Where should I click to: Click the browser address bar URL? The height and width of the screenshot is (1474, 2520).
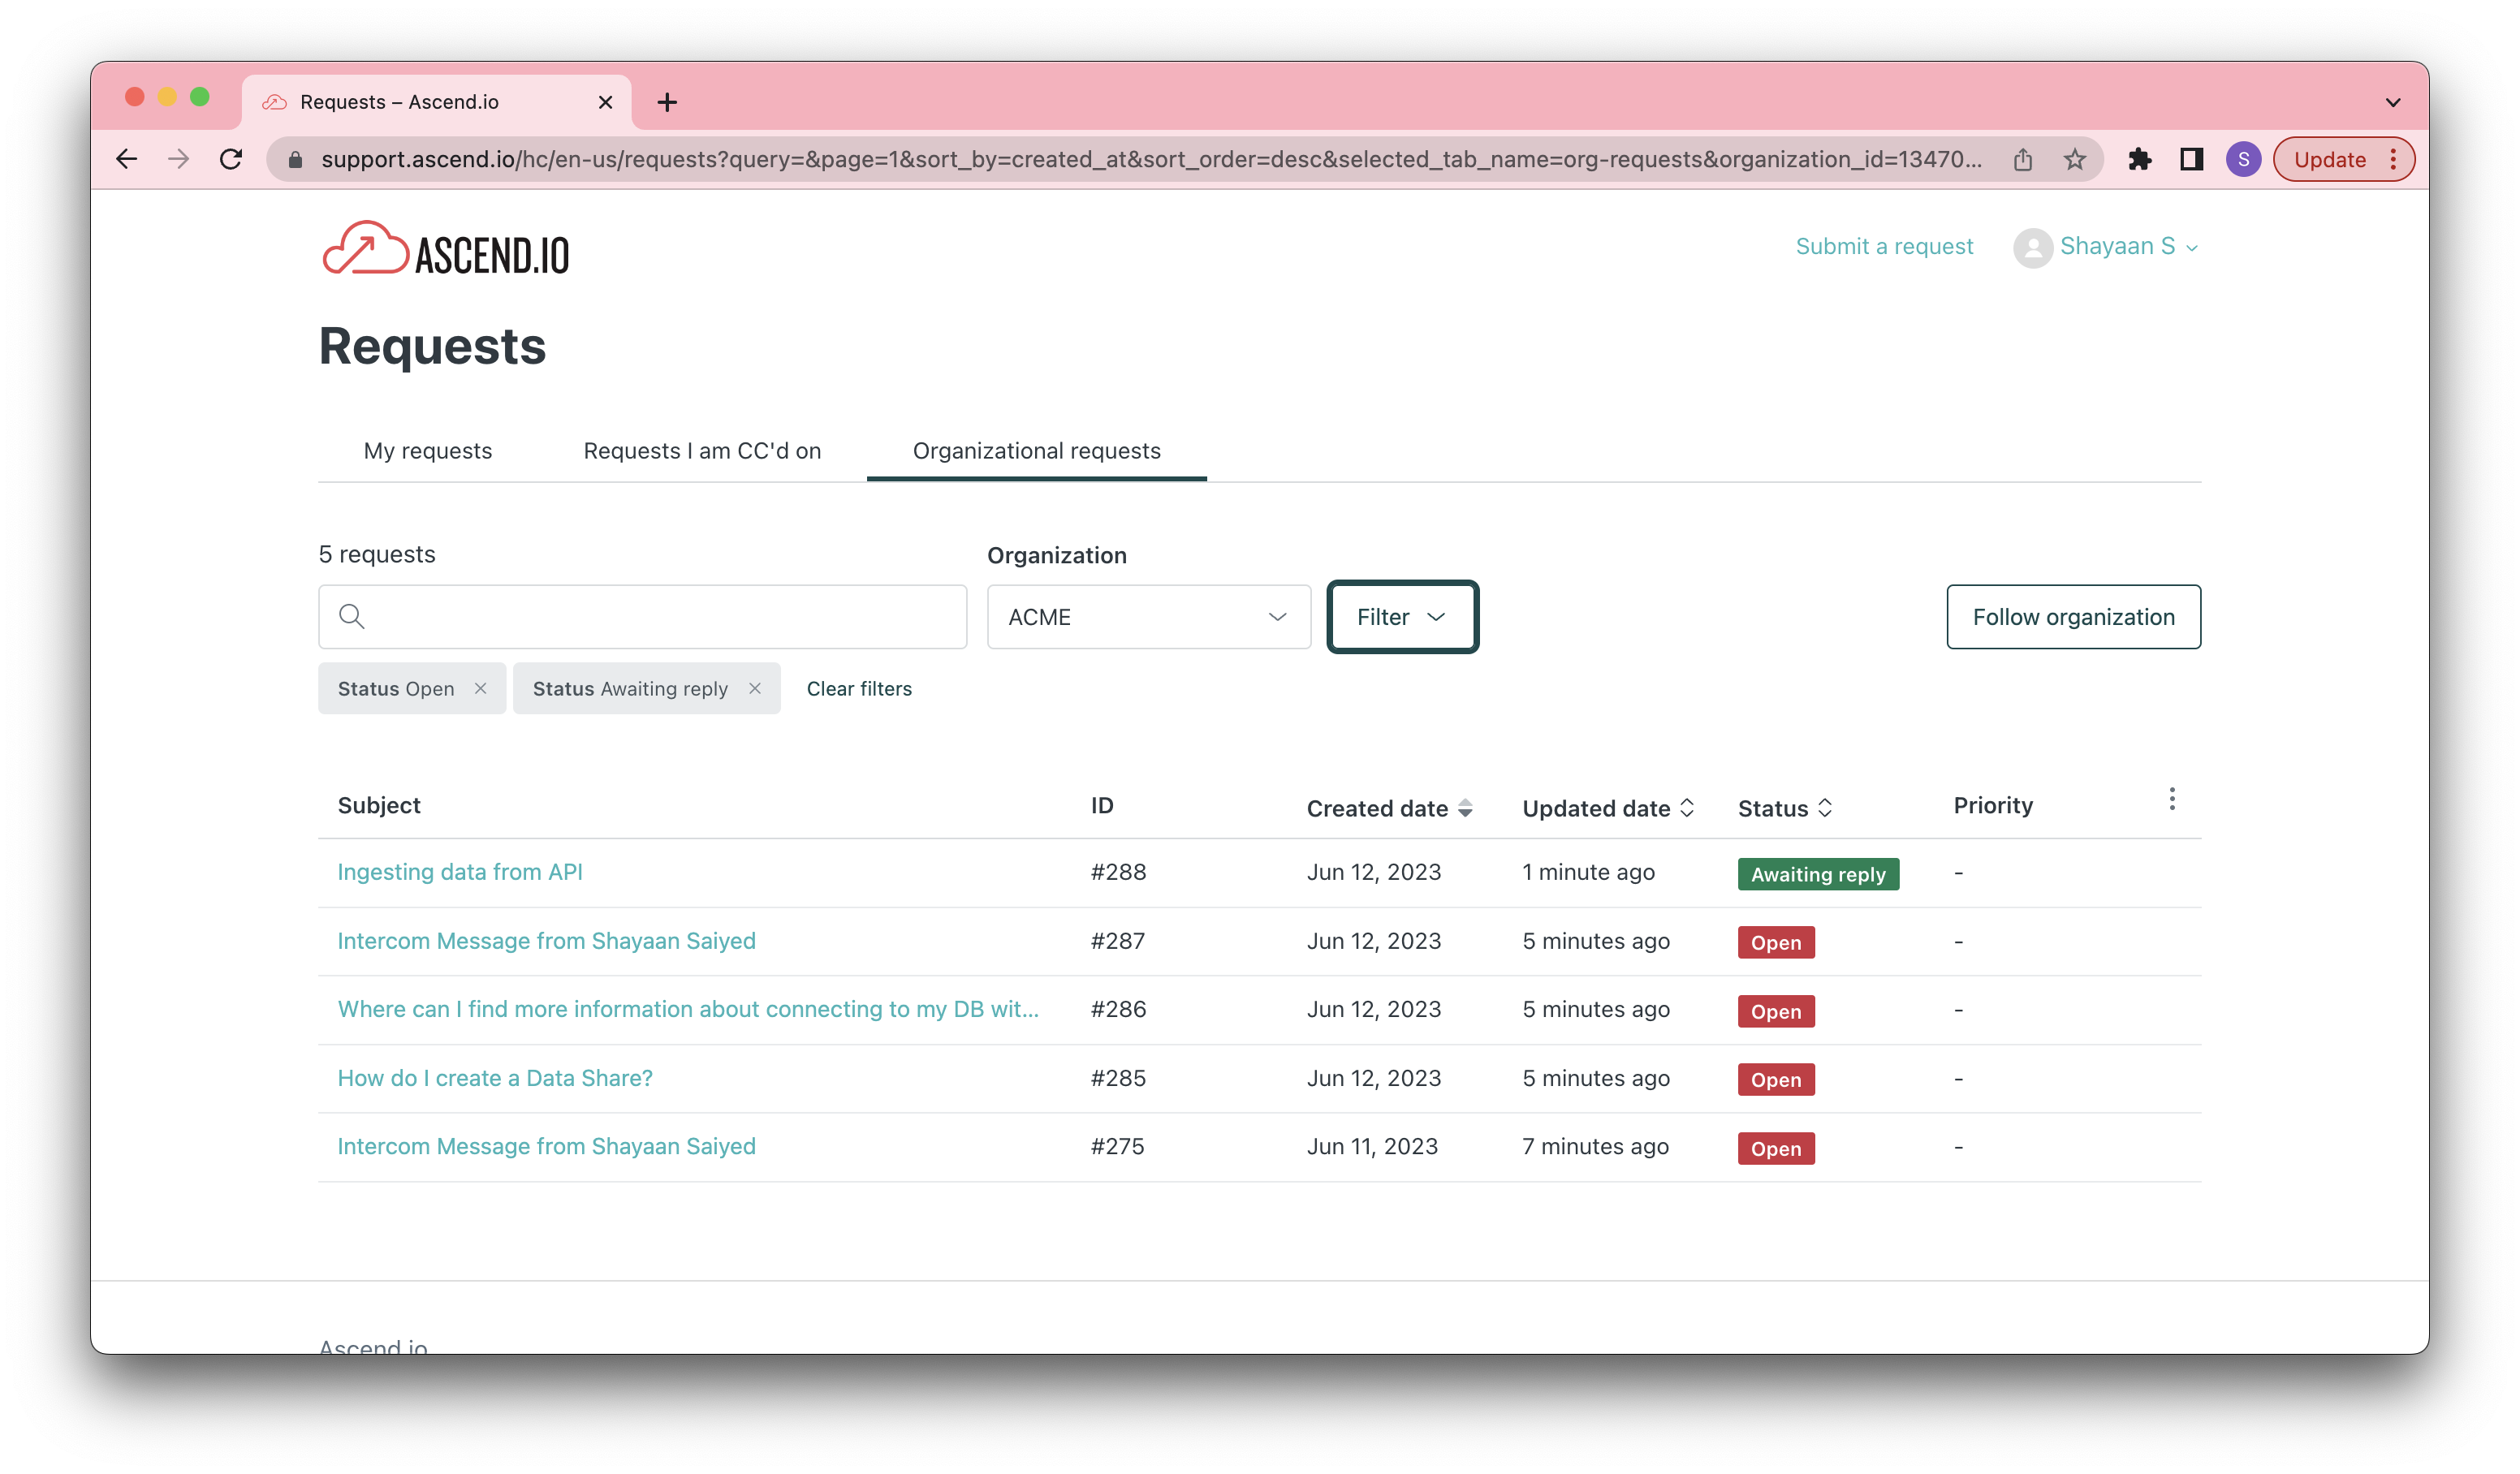[1150, 159]
